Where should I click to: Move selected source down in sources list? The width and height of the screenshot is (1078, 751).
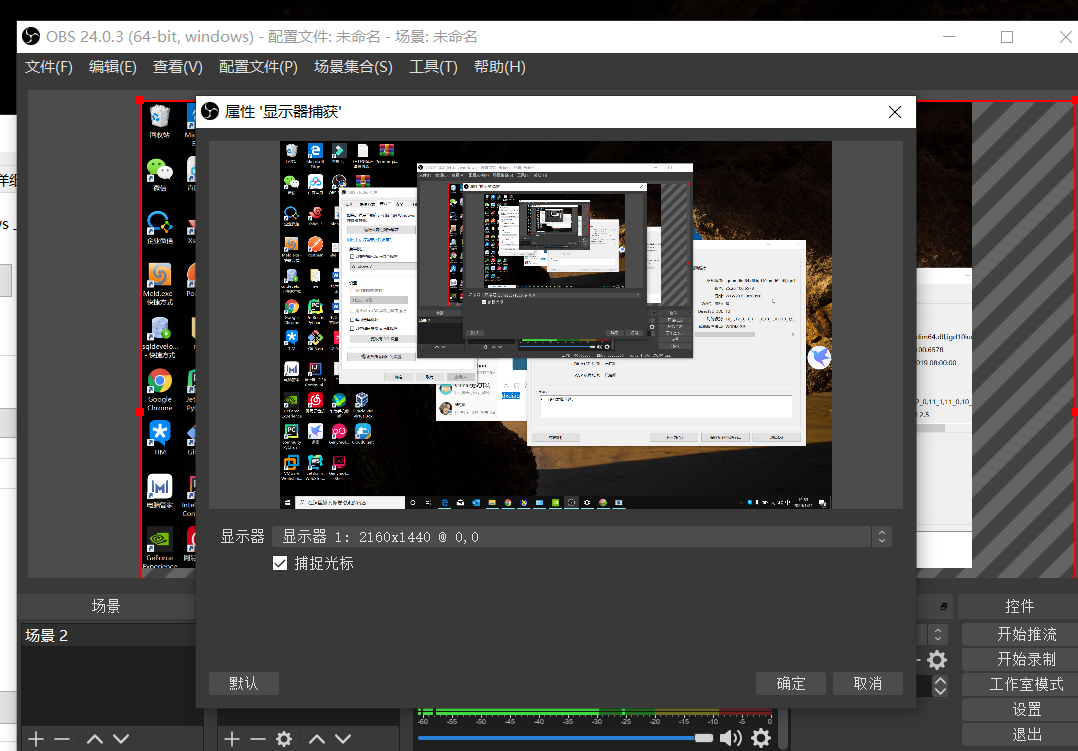[343, 739]
